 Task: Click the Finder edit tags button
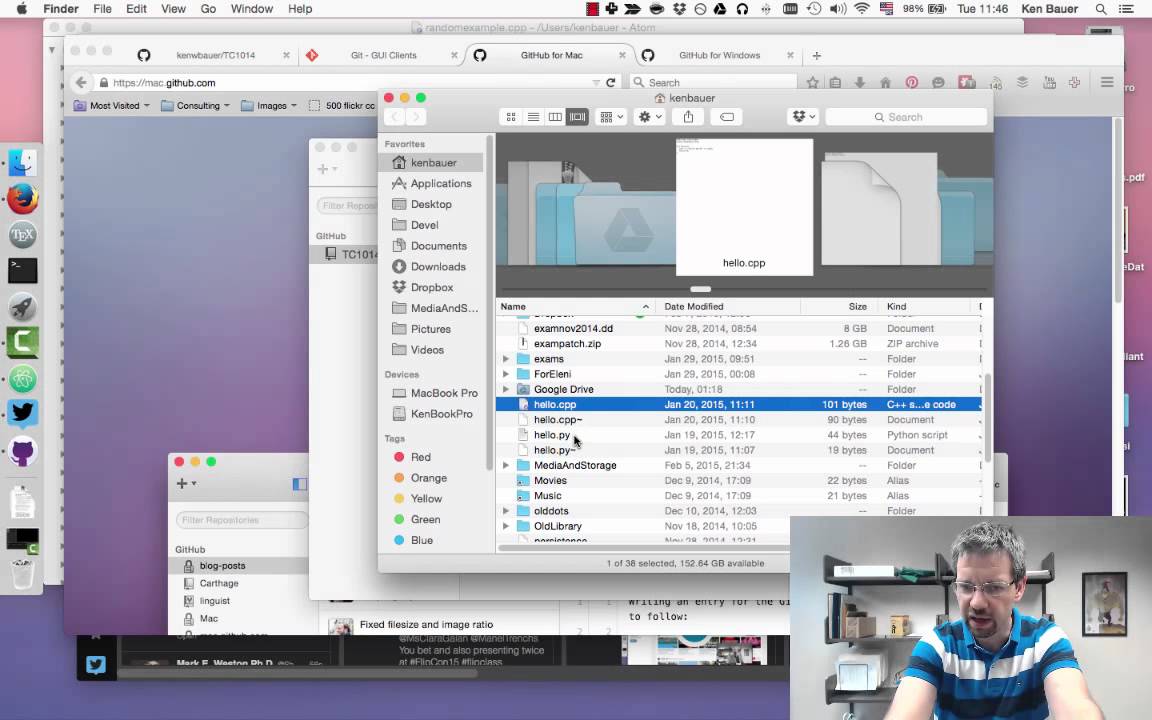(727, 117)
